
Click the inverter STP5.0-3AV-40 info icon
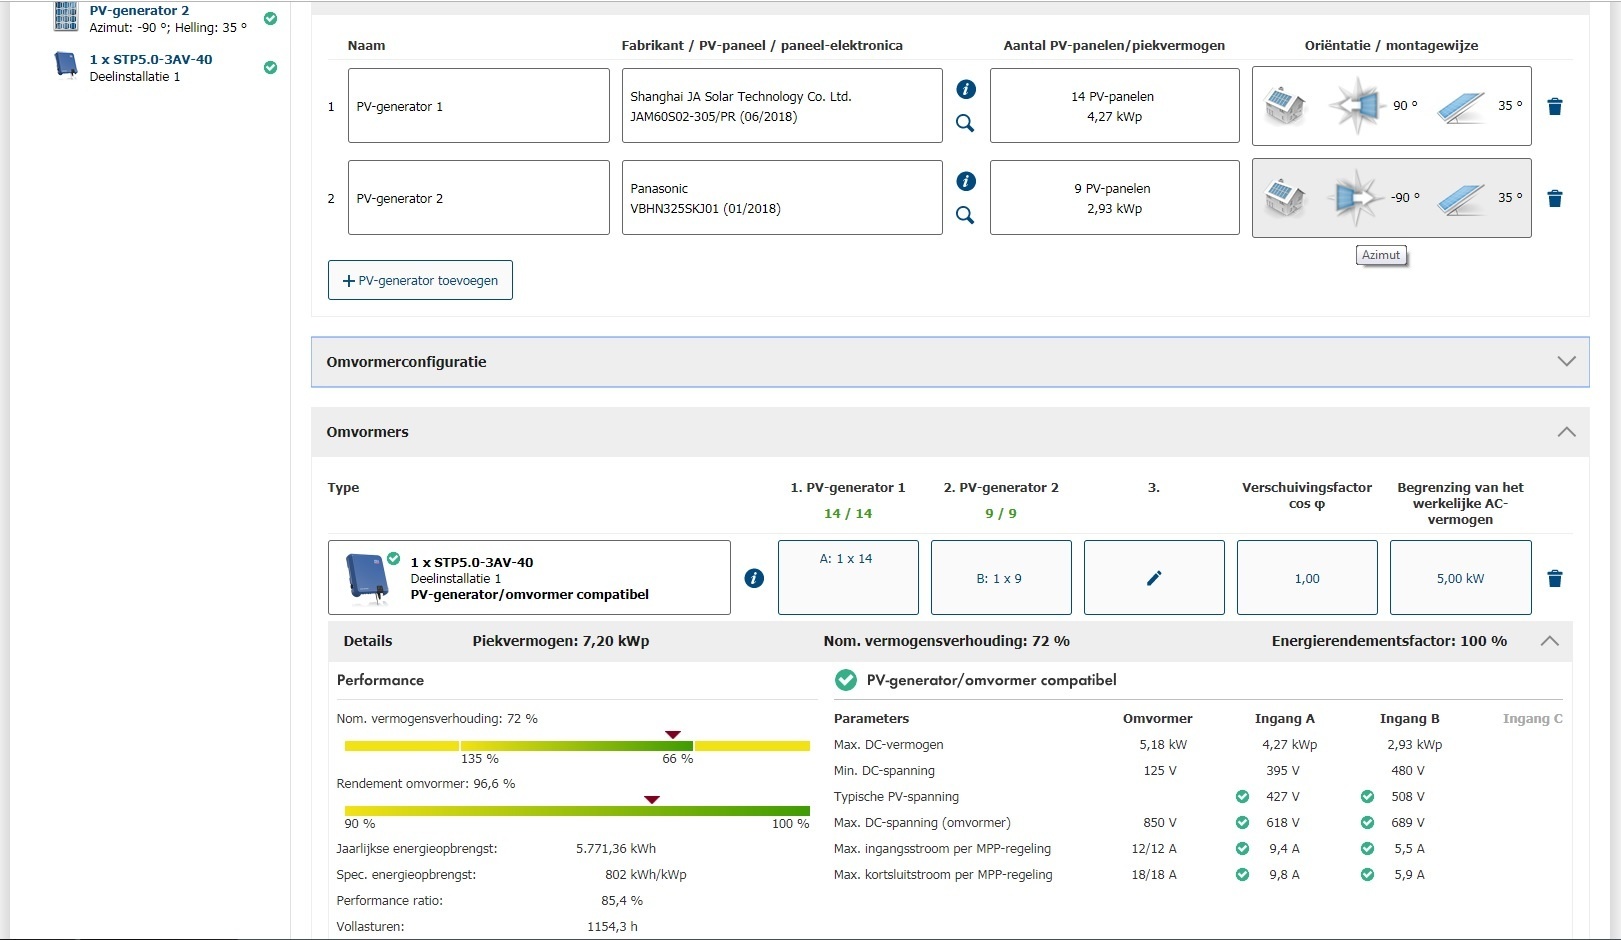[x=754, y=578]
